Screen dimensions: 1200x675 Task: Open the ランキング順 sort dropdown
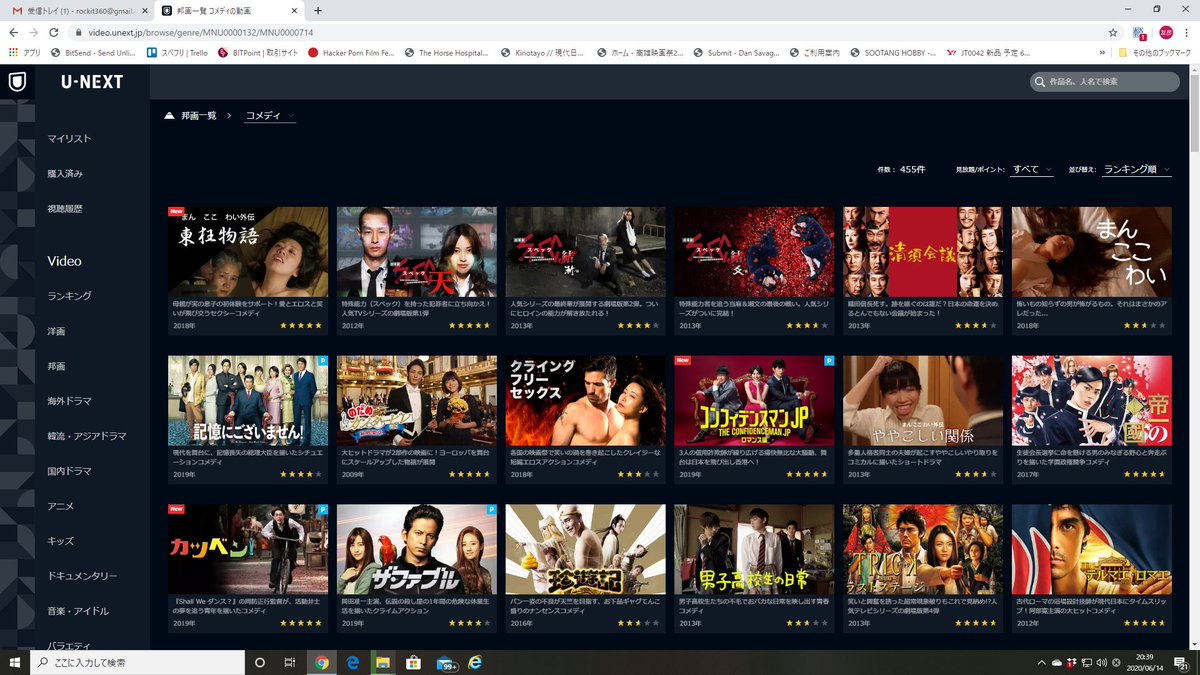tap(1137, 170)
